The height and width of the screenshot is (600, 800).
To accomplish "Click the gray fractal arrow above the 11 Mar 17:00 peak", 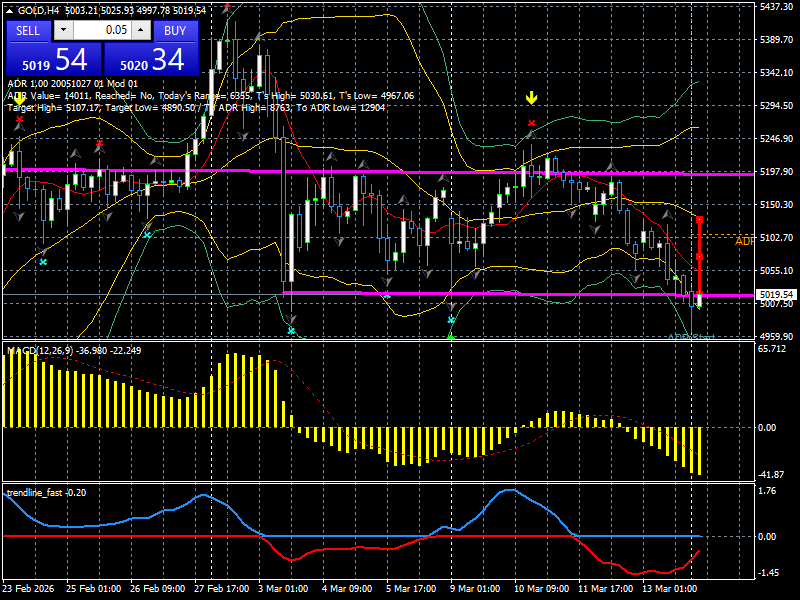I will [x=611, y=166].
